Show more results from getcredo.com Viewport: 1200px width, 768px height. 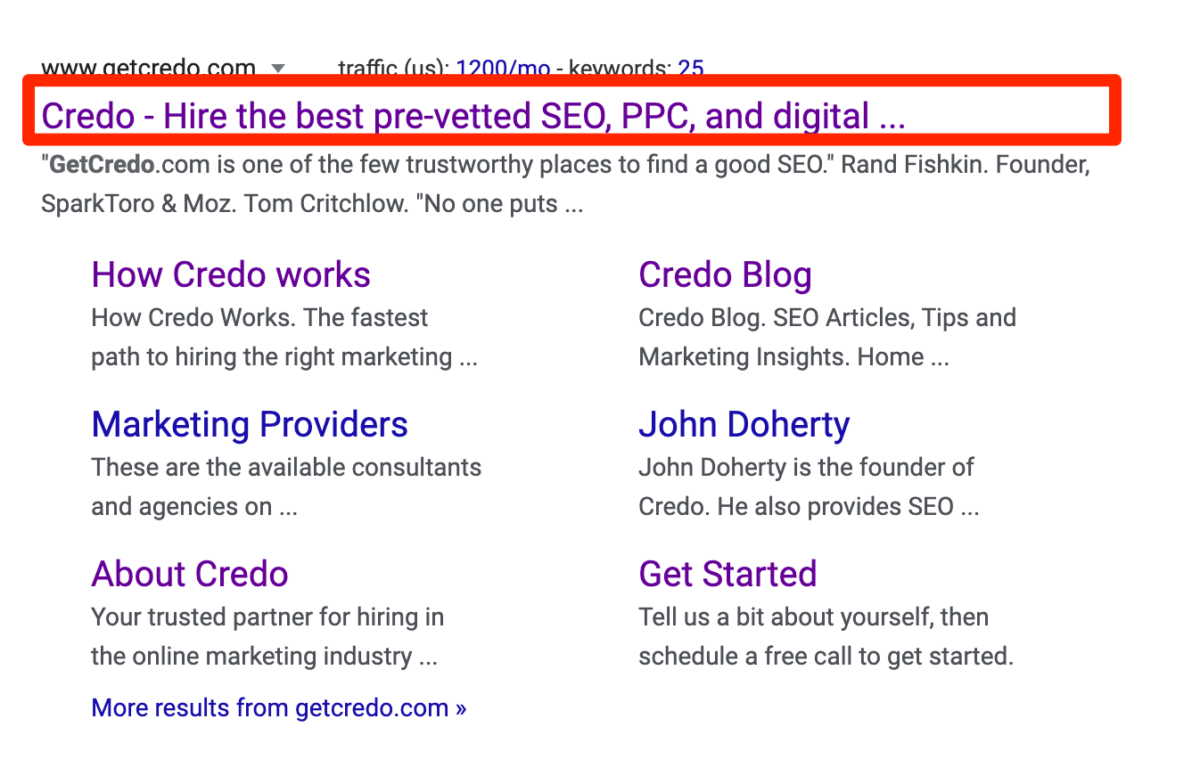coord(279,708)
